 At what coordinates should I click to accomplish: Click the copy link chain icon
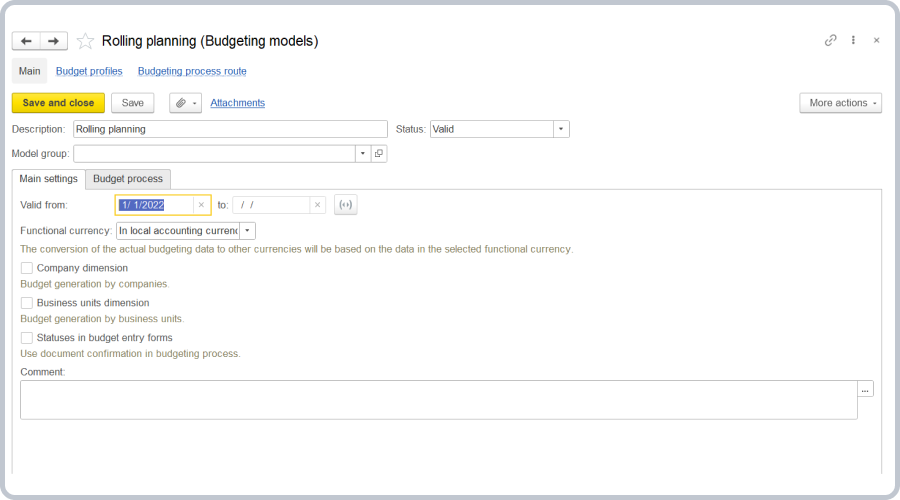pyautogui.click(x=830, y=41)
